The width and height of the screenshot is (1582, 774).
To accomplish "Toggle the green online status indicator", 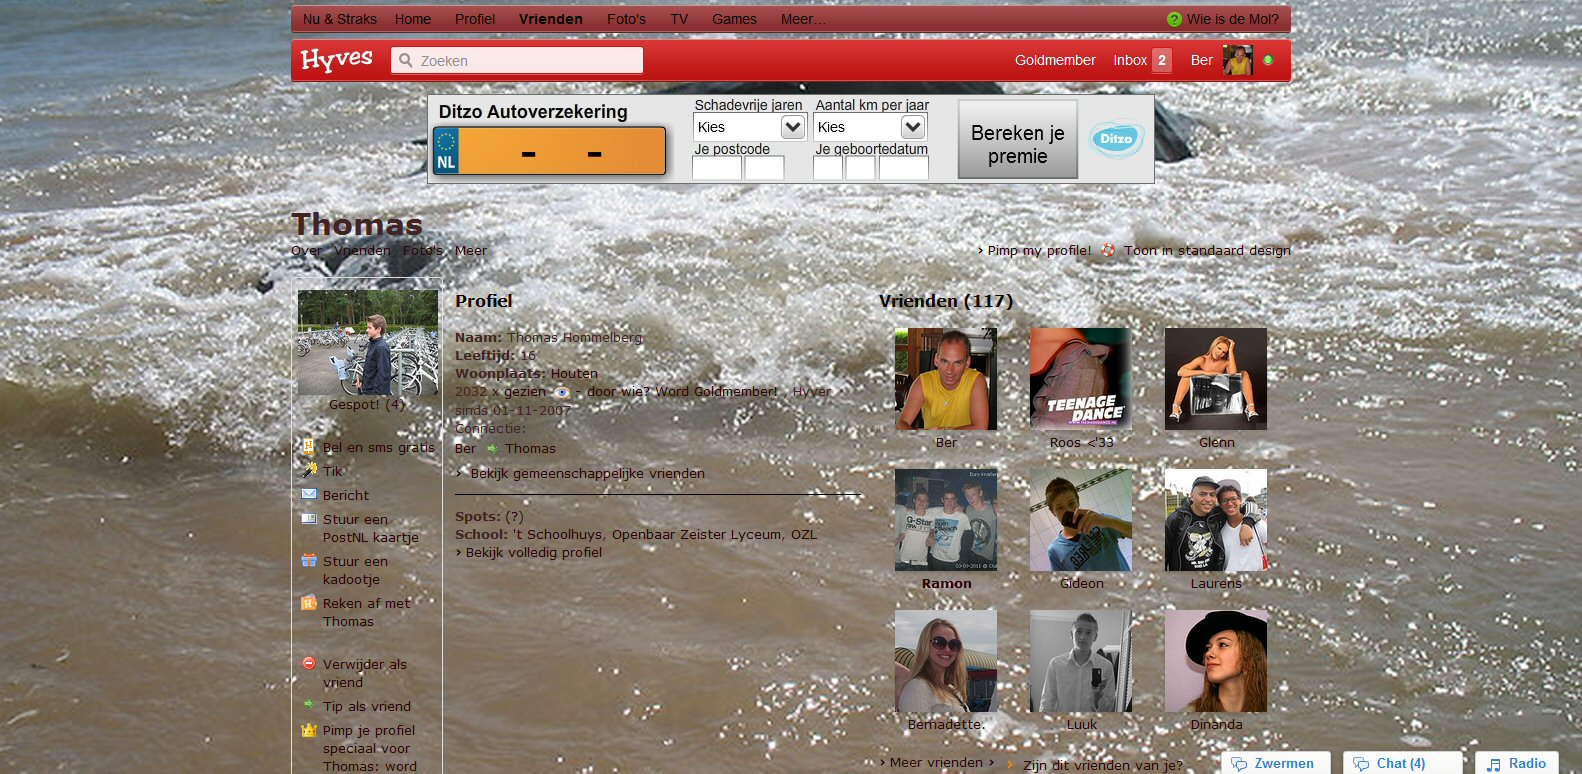I will pos(1268,60).
